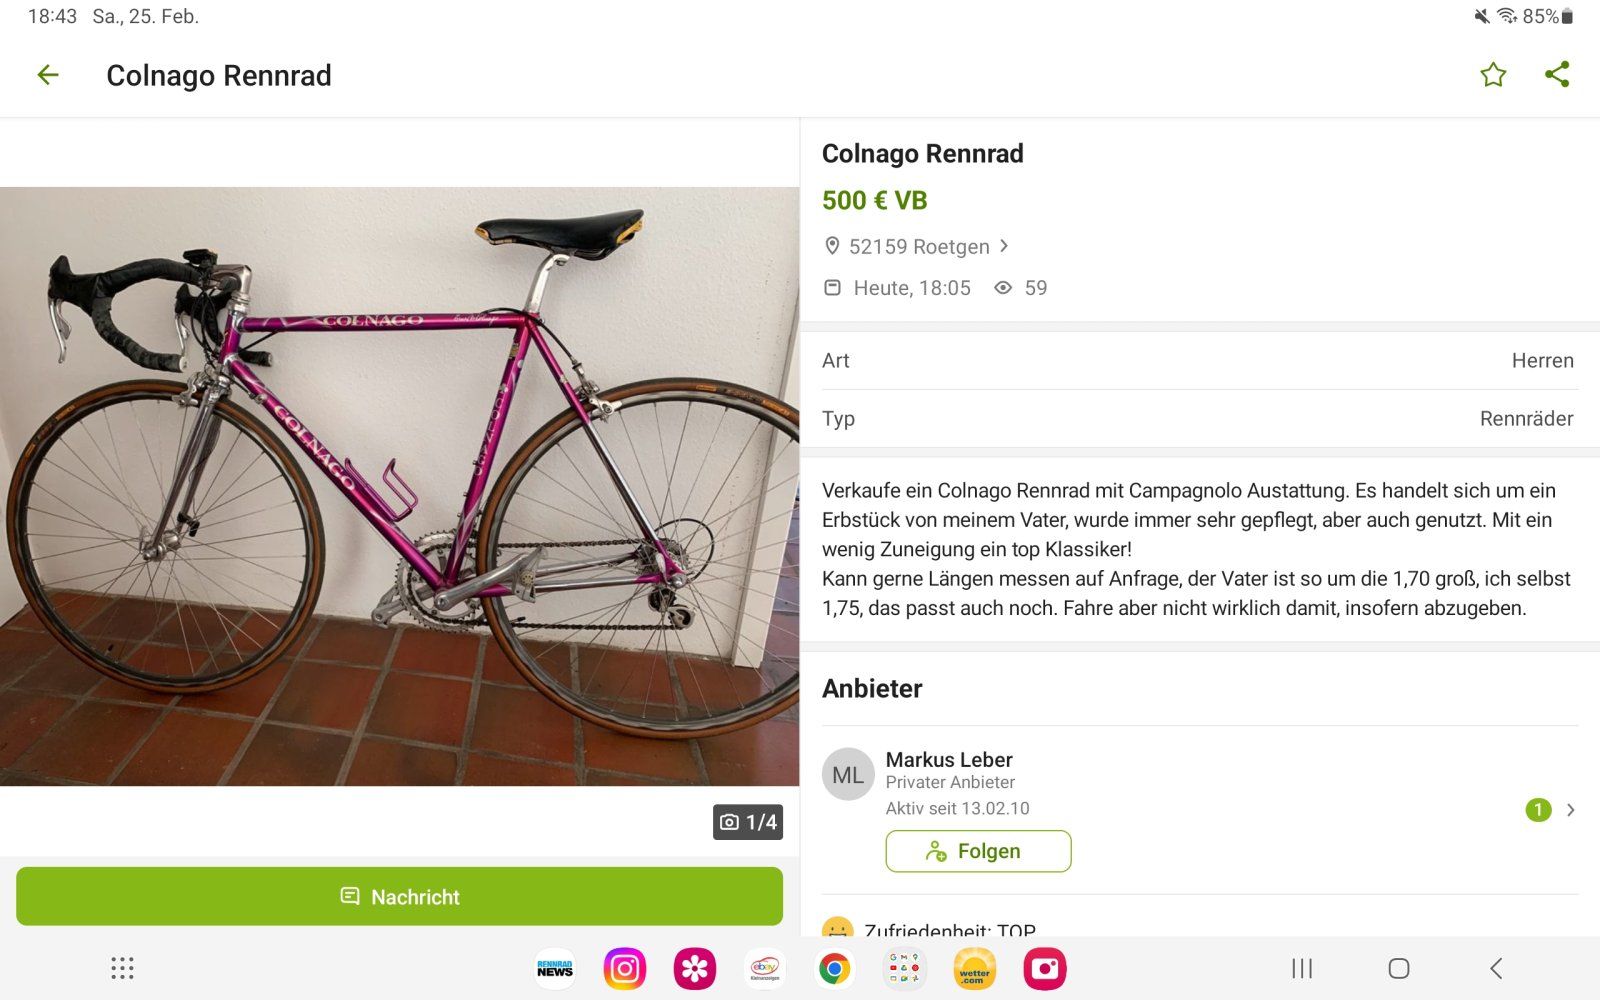The height and width of the screenshot is (1000, 1600).
Task: Open location 52159 Roetgen
Action: point(917,247)
